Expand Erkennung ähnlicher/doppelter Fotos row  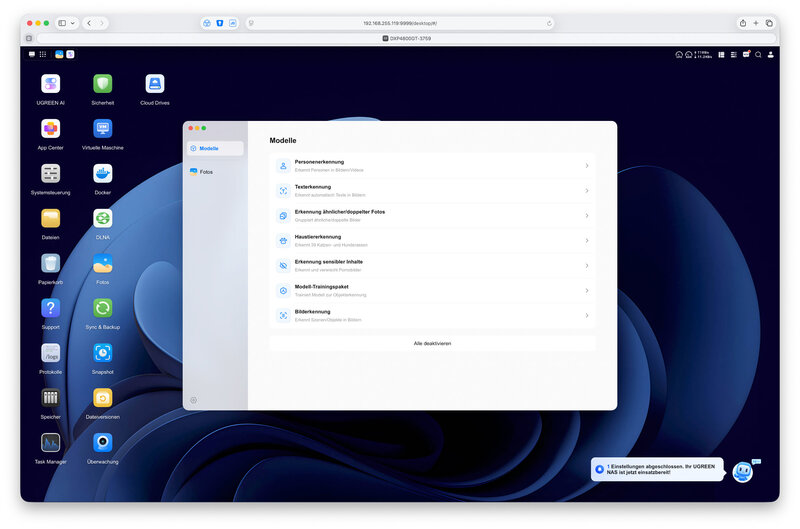(x=433, y=216)
